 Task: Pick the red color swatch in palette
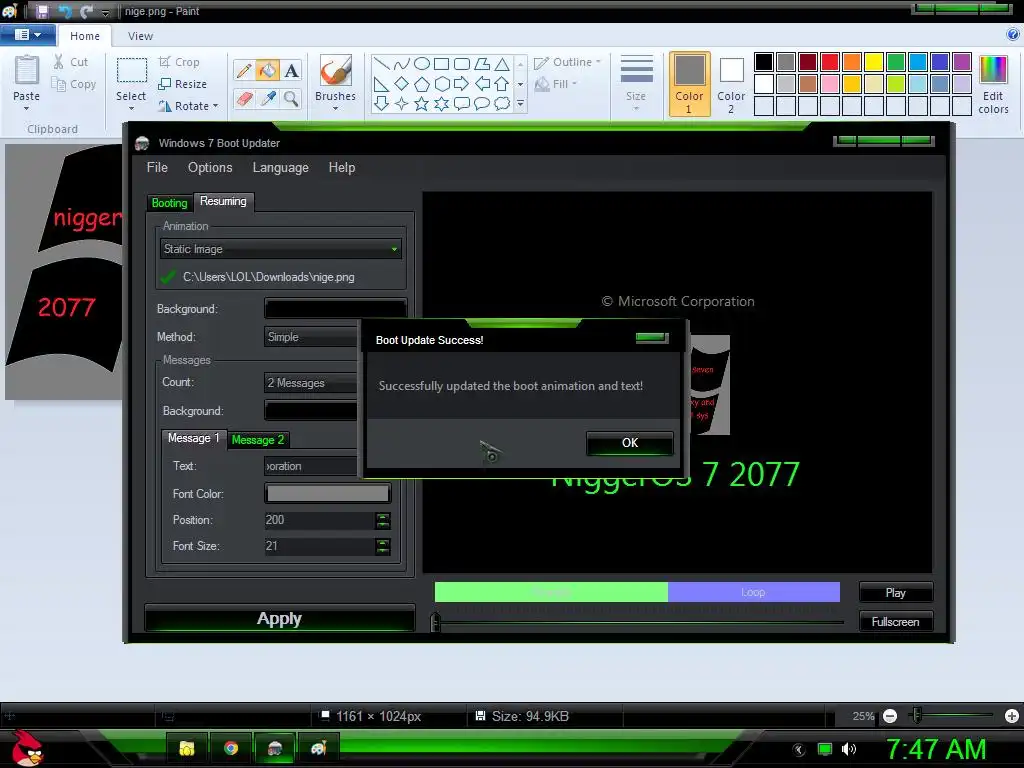[830, 62]
